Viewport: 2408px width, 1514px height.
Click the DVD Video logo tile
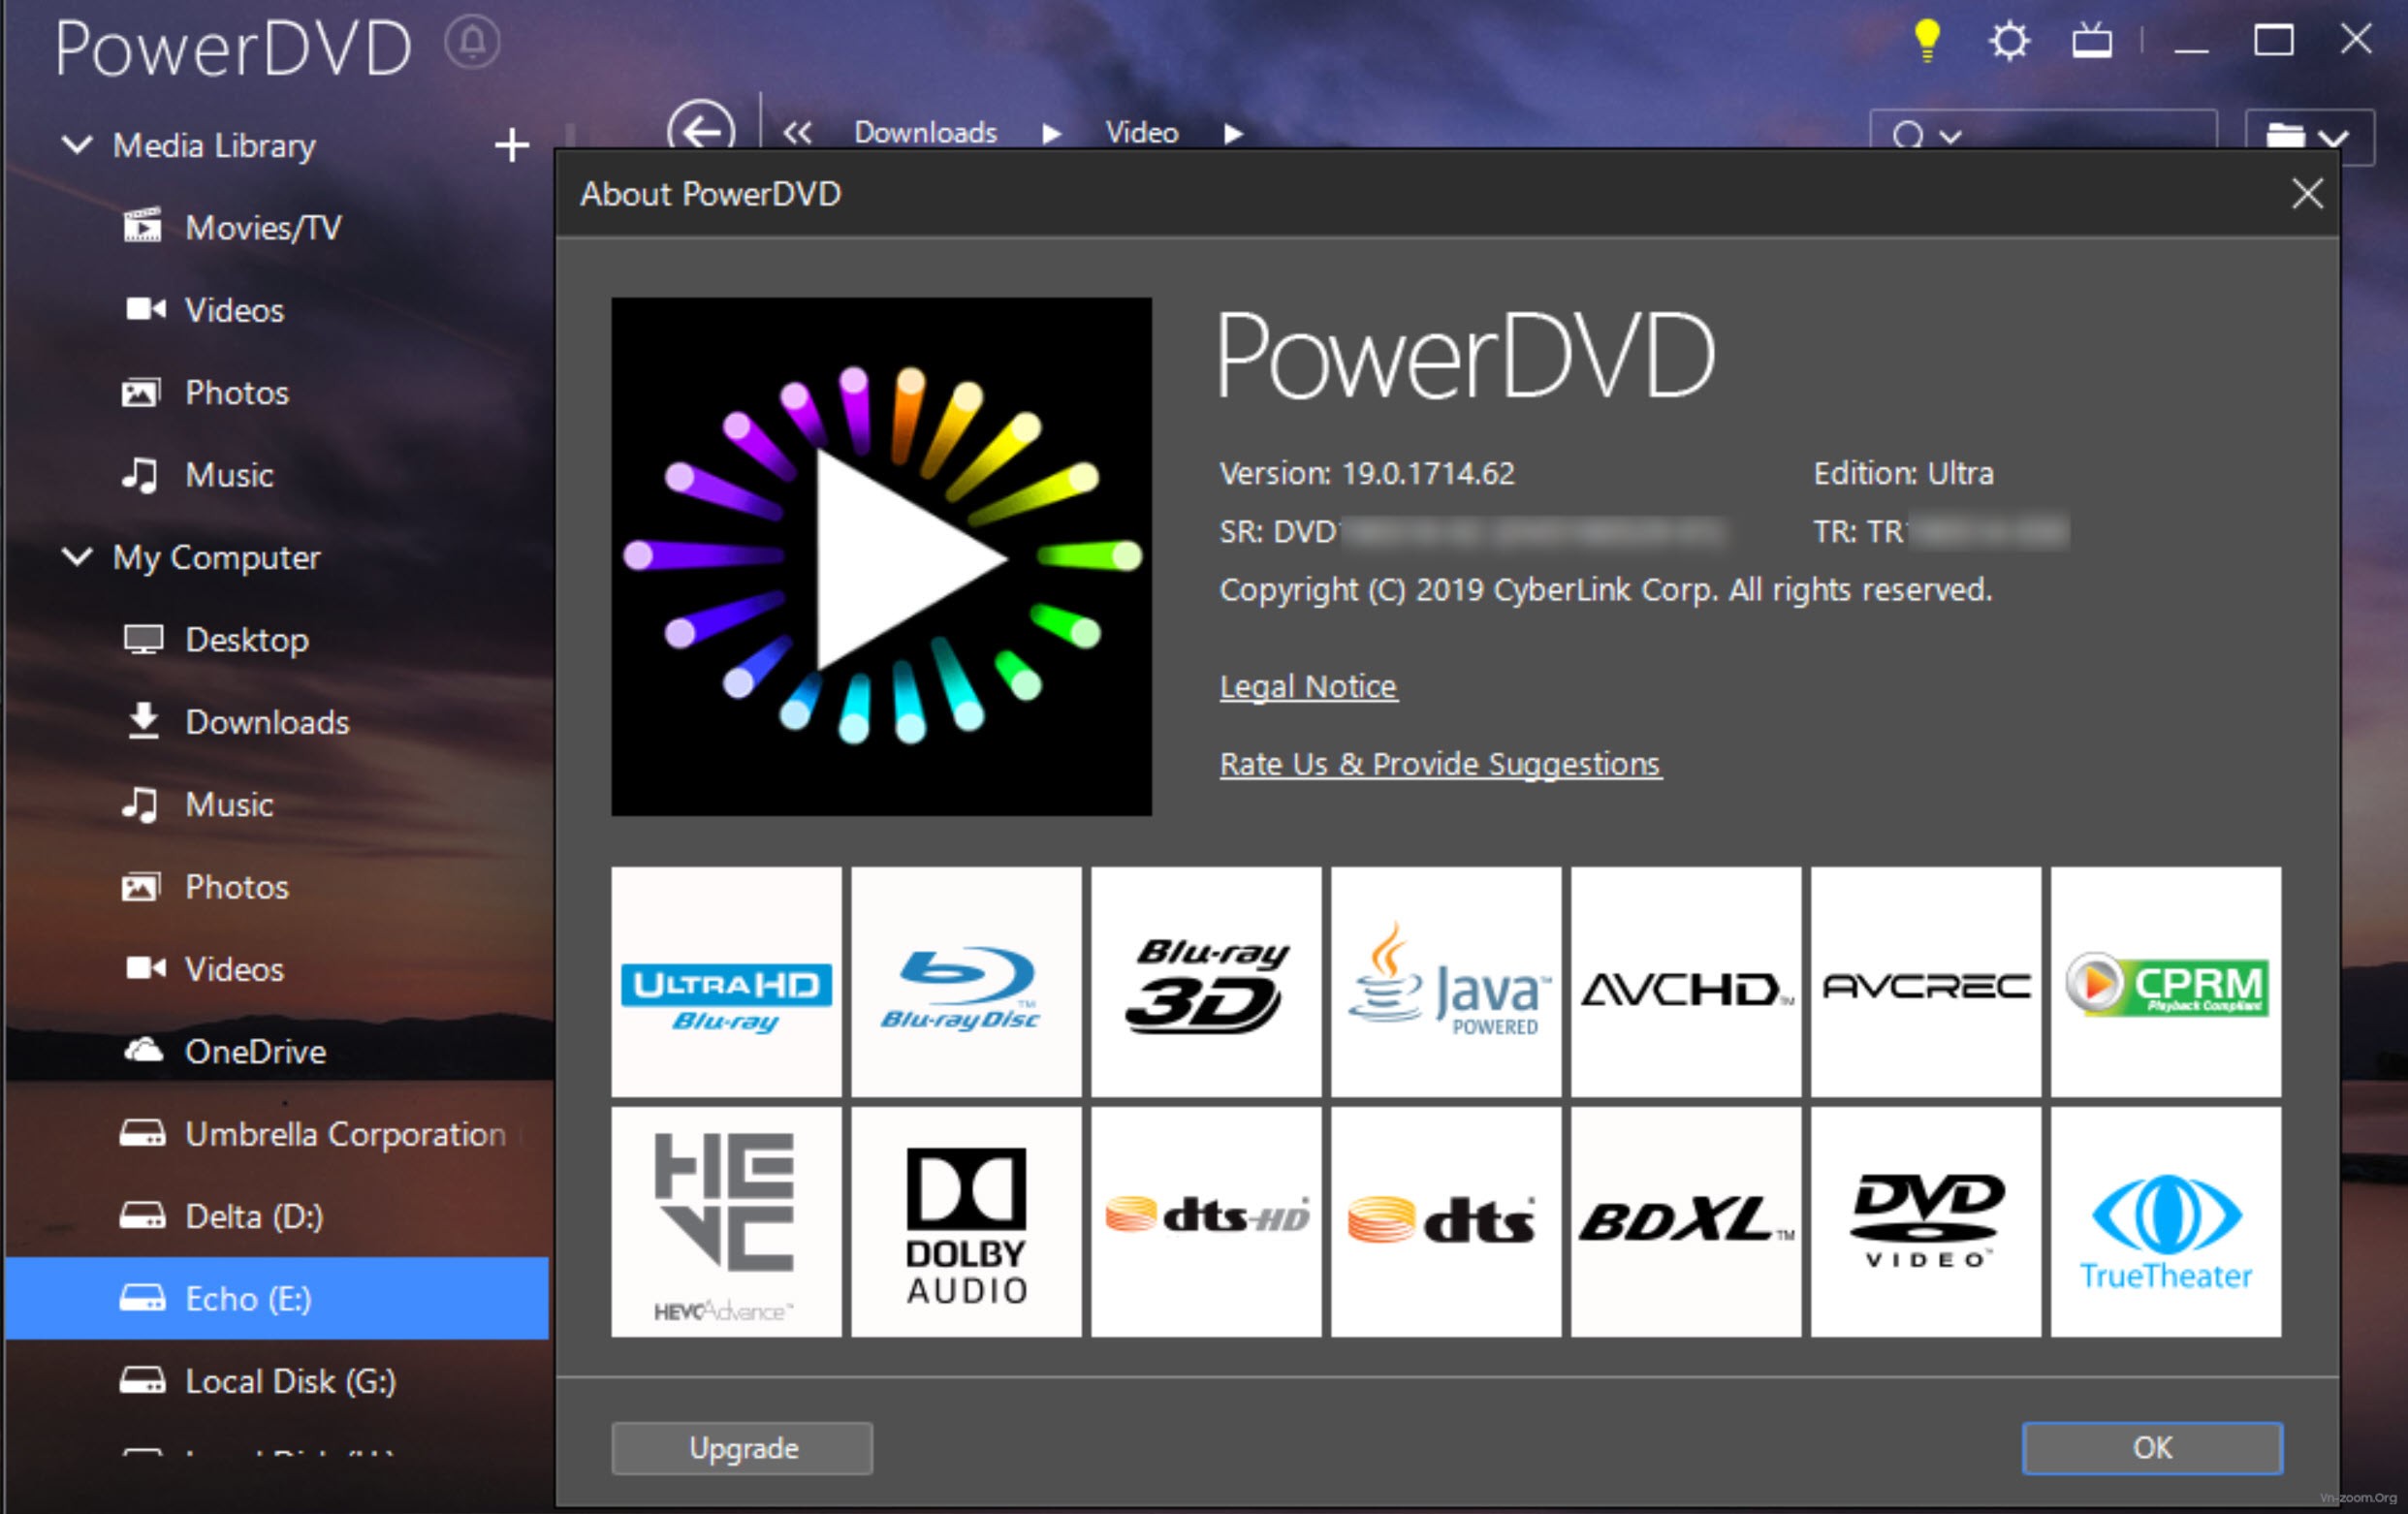click(x=1926, y=1222)
